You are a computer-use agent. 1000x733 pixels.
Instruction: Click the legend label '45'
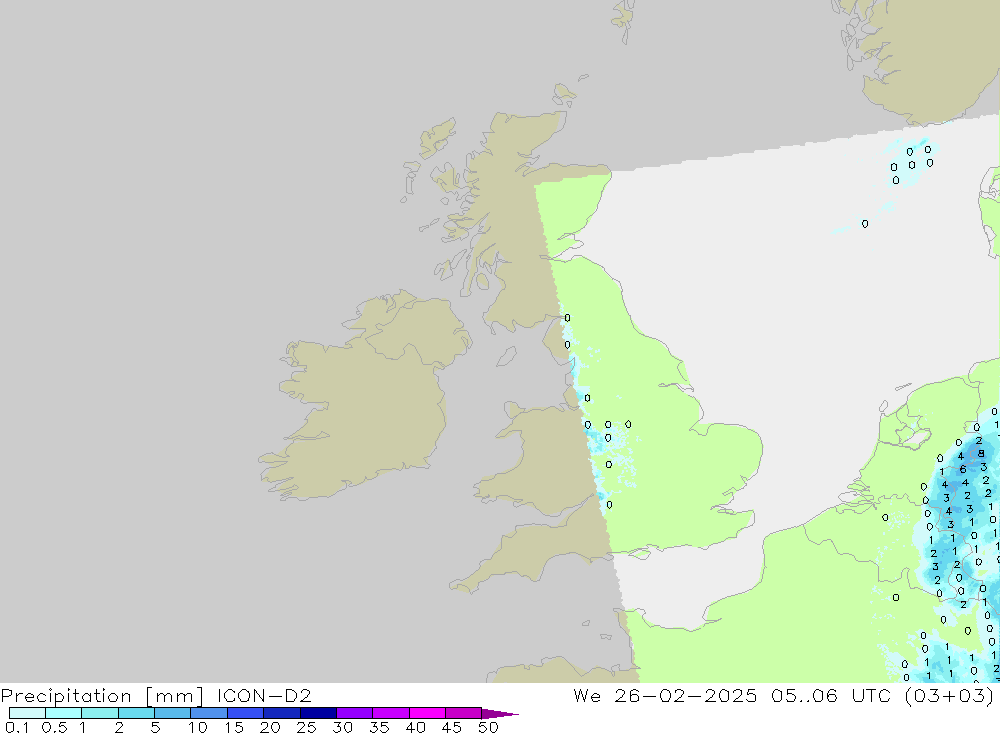click(452, 727)
